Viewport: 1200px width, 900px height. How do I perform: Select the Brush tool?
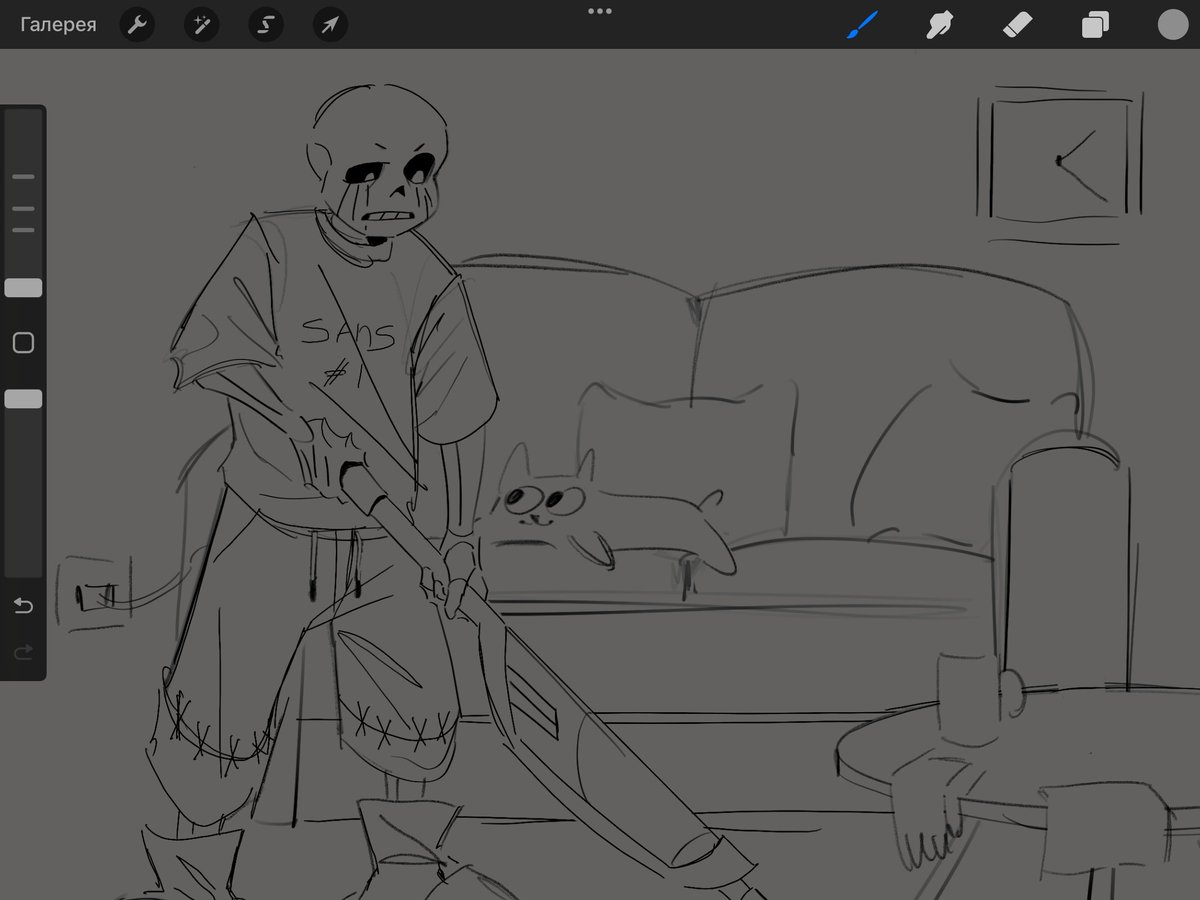pyautogui.click(x=862, y=25)
